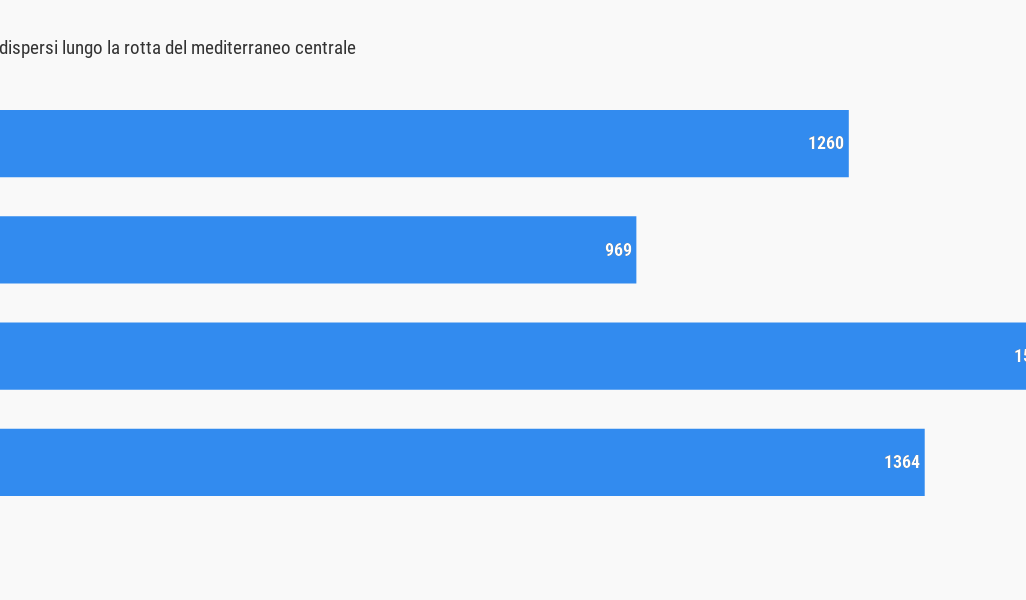Click the partially visible value on the longest bar
Viewport: 1026px width, 600px height.
pos(1020,356)
